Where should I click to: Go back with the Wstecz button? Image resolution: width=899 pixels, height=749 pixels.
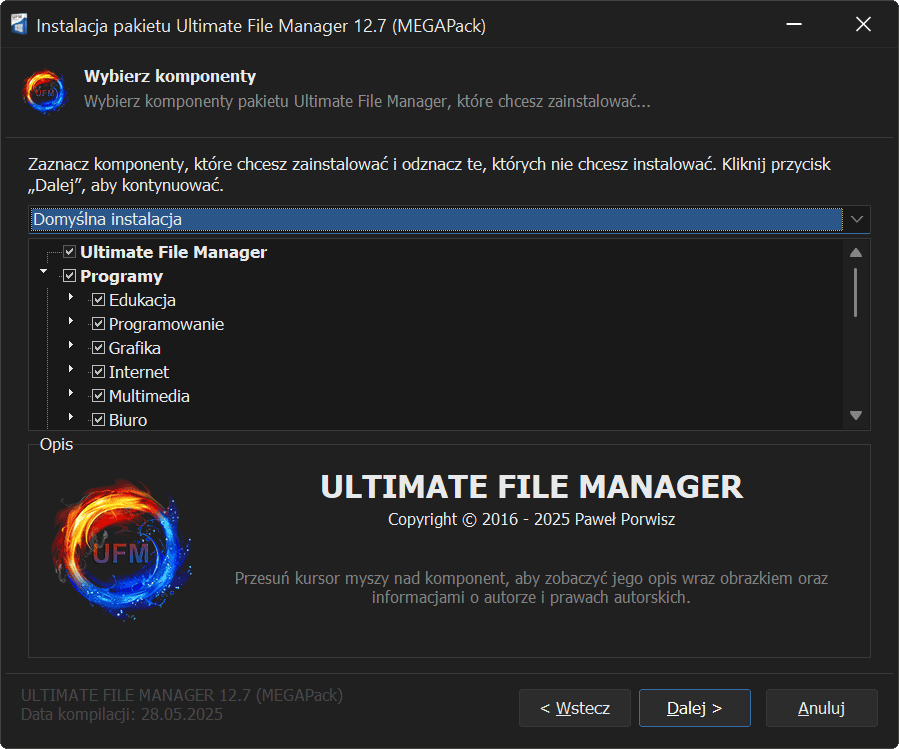(x=574, y=708)
